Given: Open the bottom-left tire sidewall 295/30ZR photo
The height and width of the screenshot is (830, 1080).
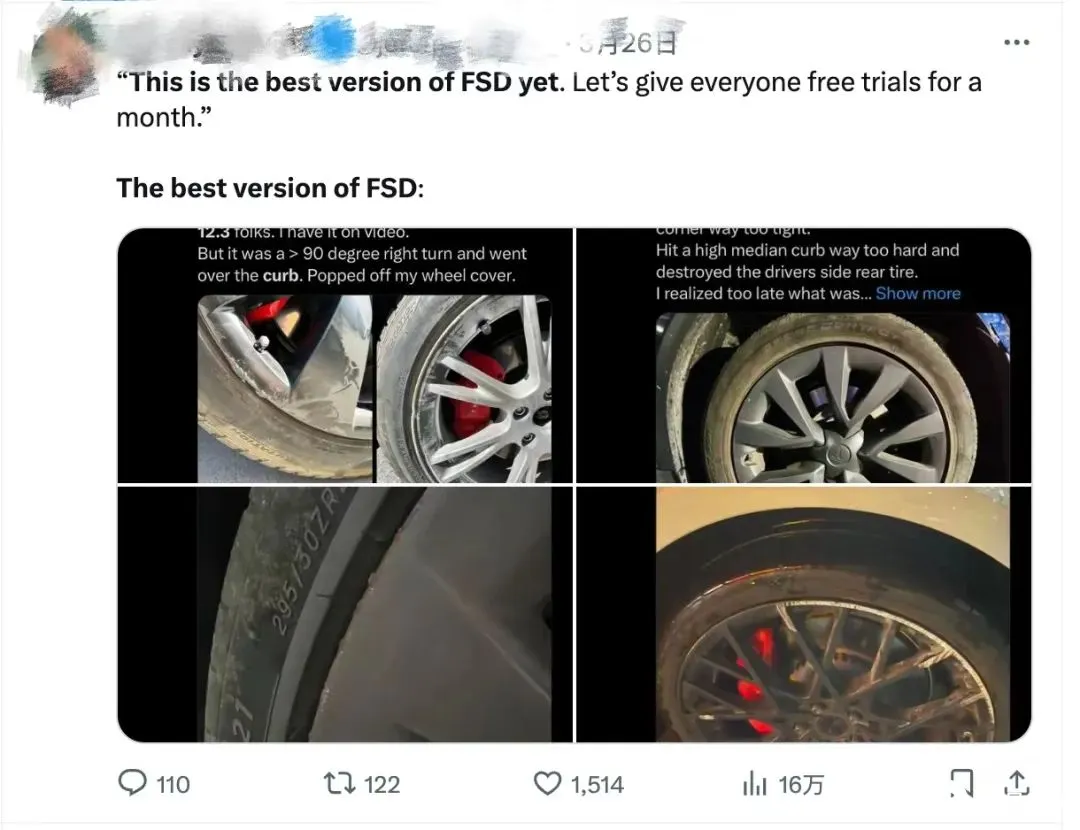Looking at the screenshot, I should click(345, 614).
